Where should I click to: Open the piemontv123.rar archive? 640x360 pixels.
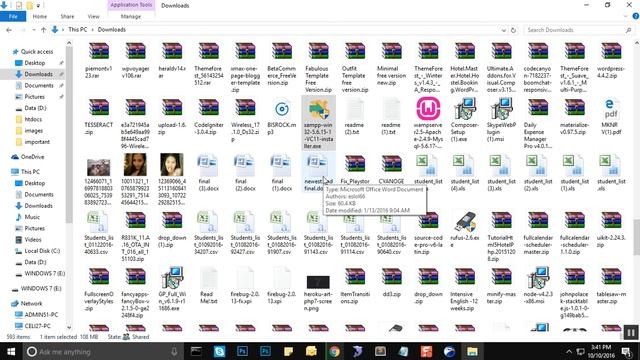99,59
